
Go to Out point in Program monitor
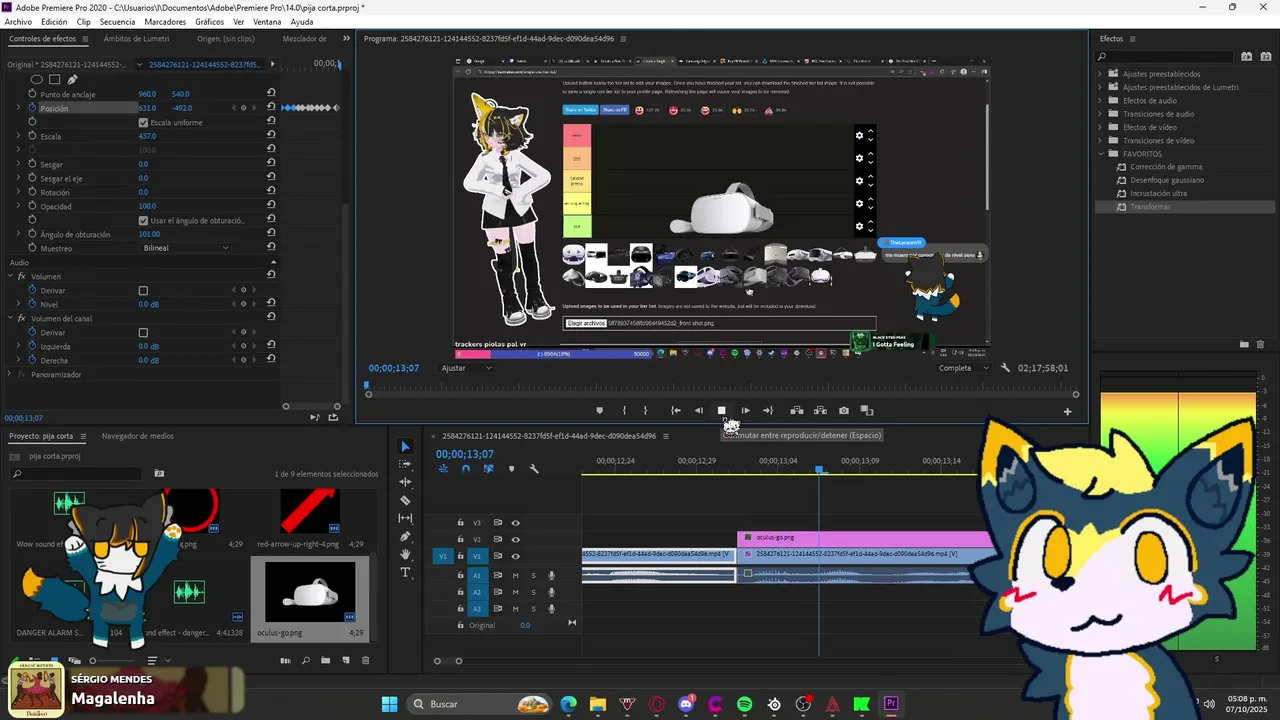pyautogui.click(x=768, y=410)
